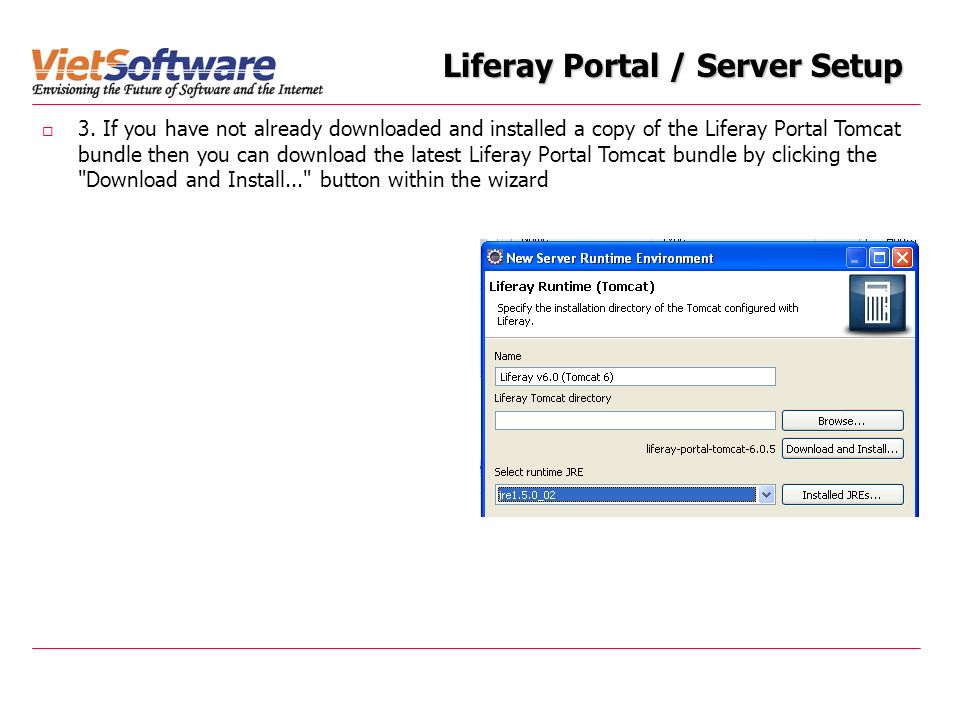Click the server tower wizard icon
960x720 pixels.
pos(877,304)
